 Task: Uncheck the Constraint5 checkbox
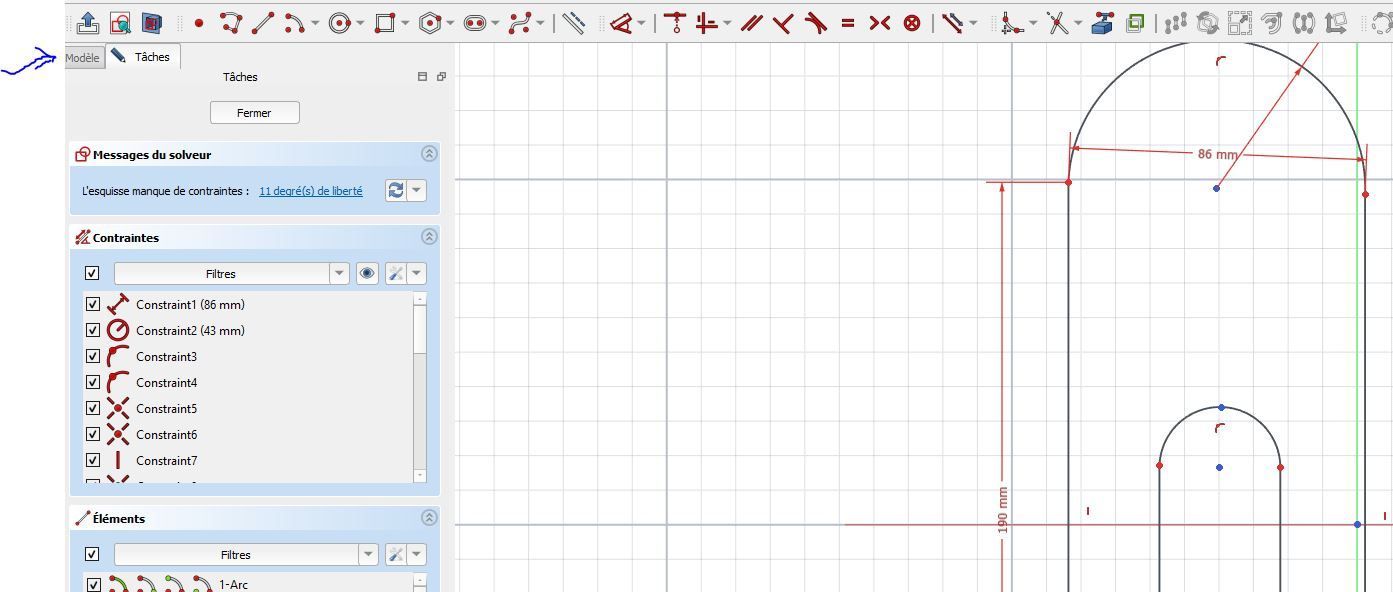(x=93, y=408)
